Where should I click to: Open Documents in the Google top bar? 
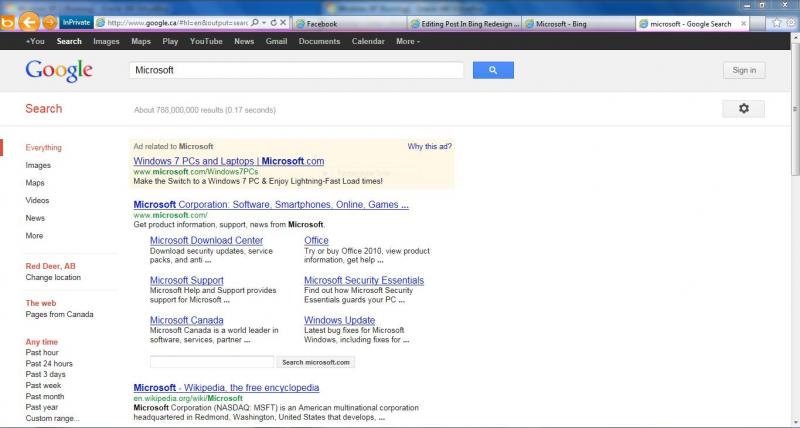pos(319,41)
